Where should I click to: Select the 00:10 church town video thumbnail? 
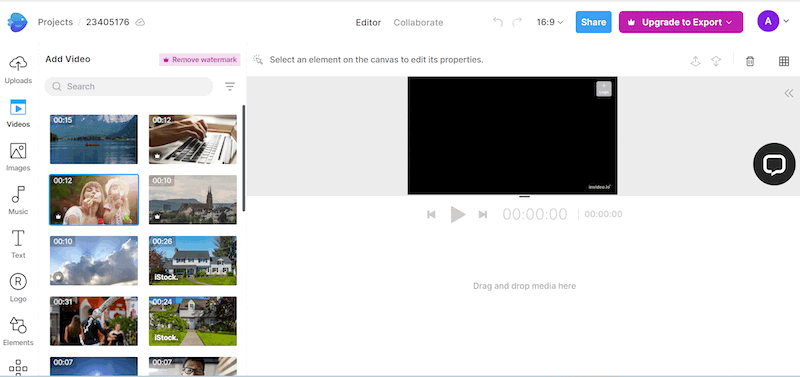click(x=193, y=199)
